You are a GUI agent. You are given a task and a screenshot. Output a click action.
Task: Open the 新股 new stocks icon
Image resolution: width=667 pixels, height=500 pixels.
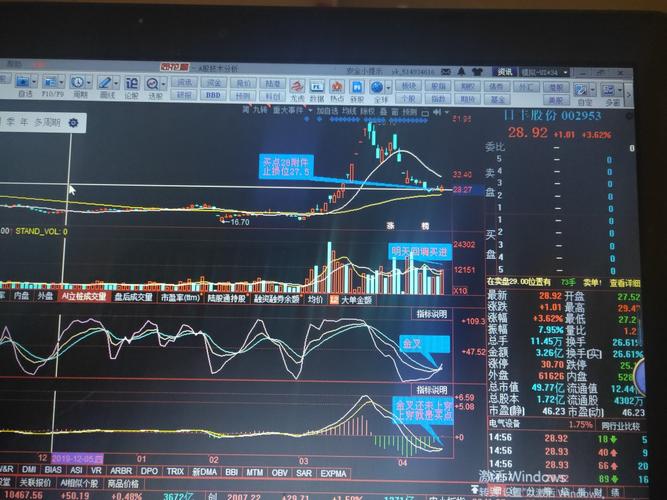(356, 87)
